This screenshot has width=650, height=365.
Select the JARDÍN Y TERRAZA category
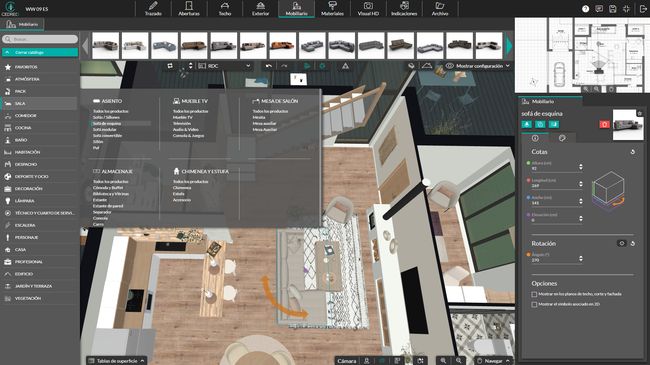pos(39,286)
